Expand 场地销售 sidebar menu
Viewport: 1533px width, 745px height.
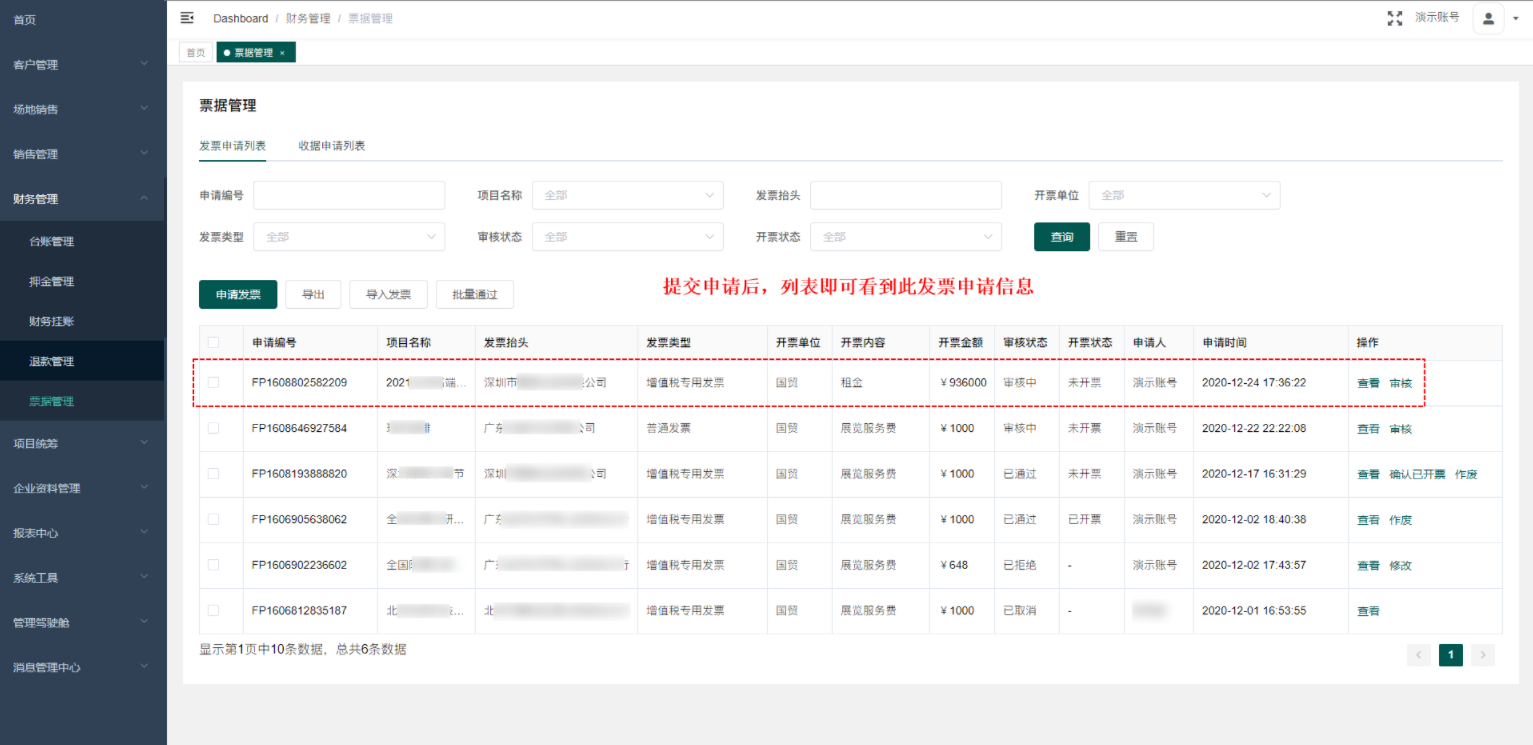click(83, 109)
